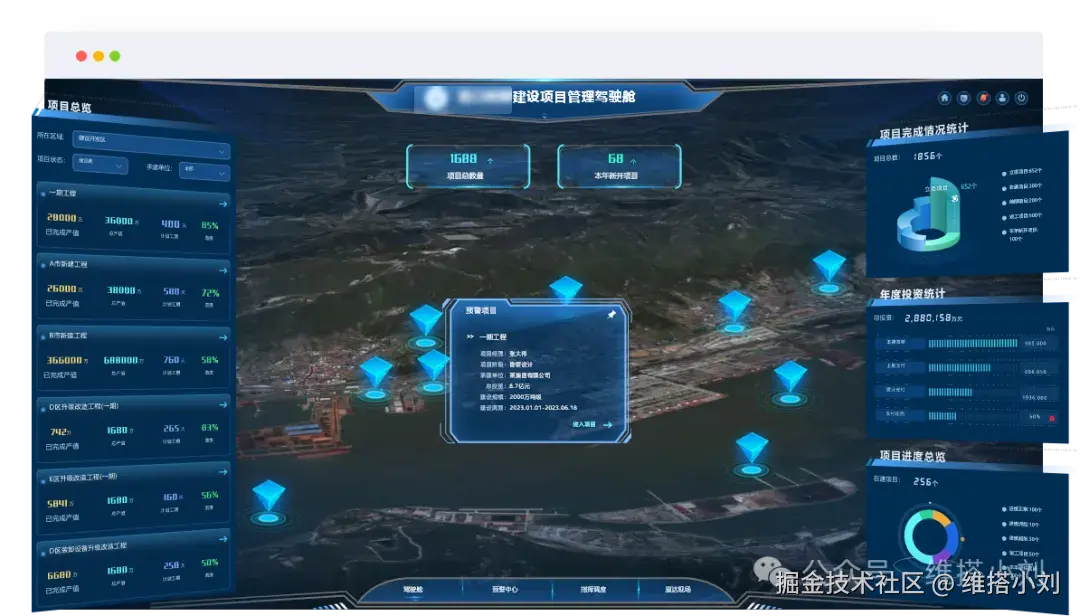Click the green macOS window button

[x=115, y=56]
